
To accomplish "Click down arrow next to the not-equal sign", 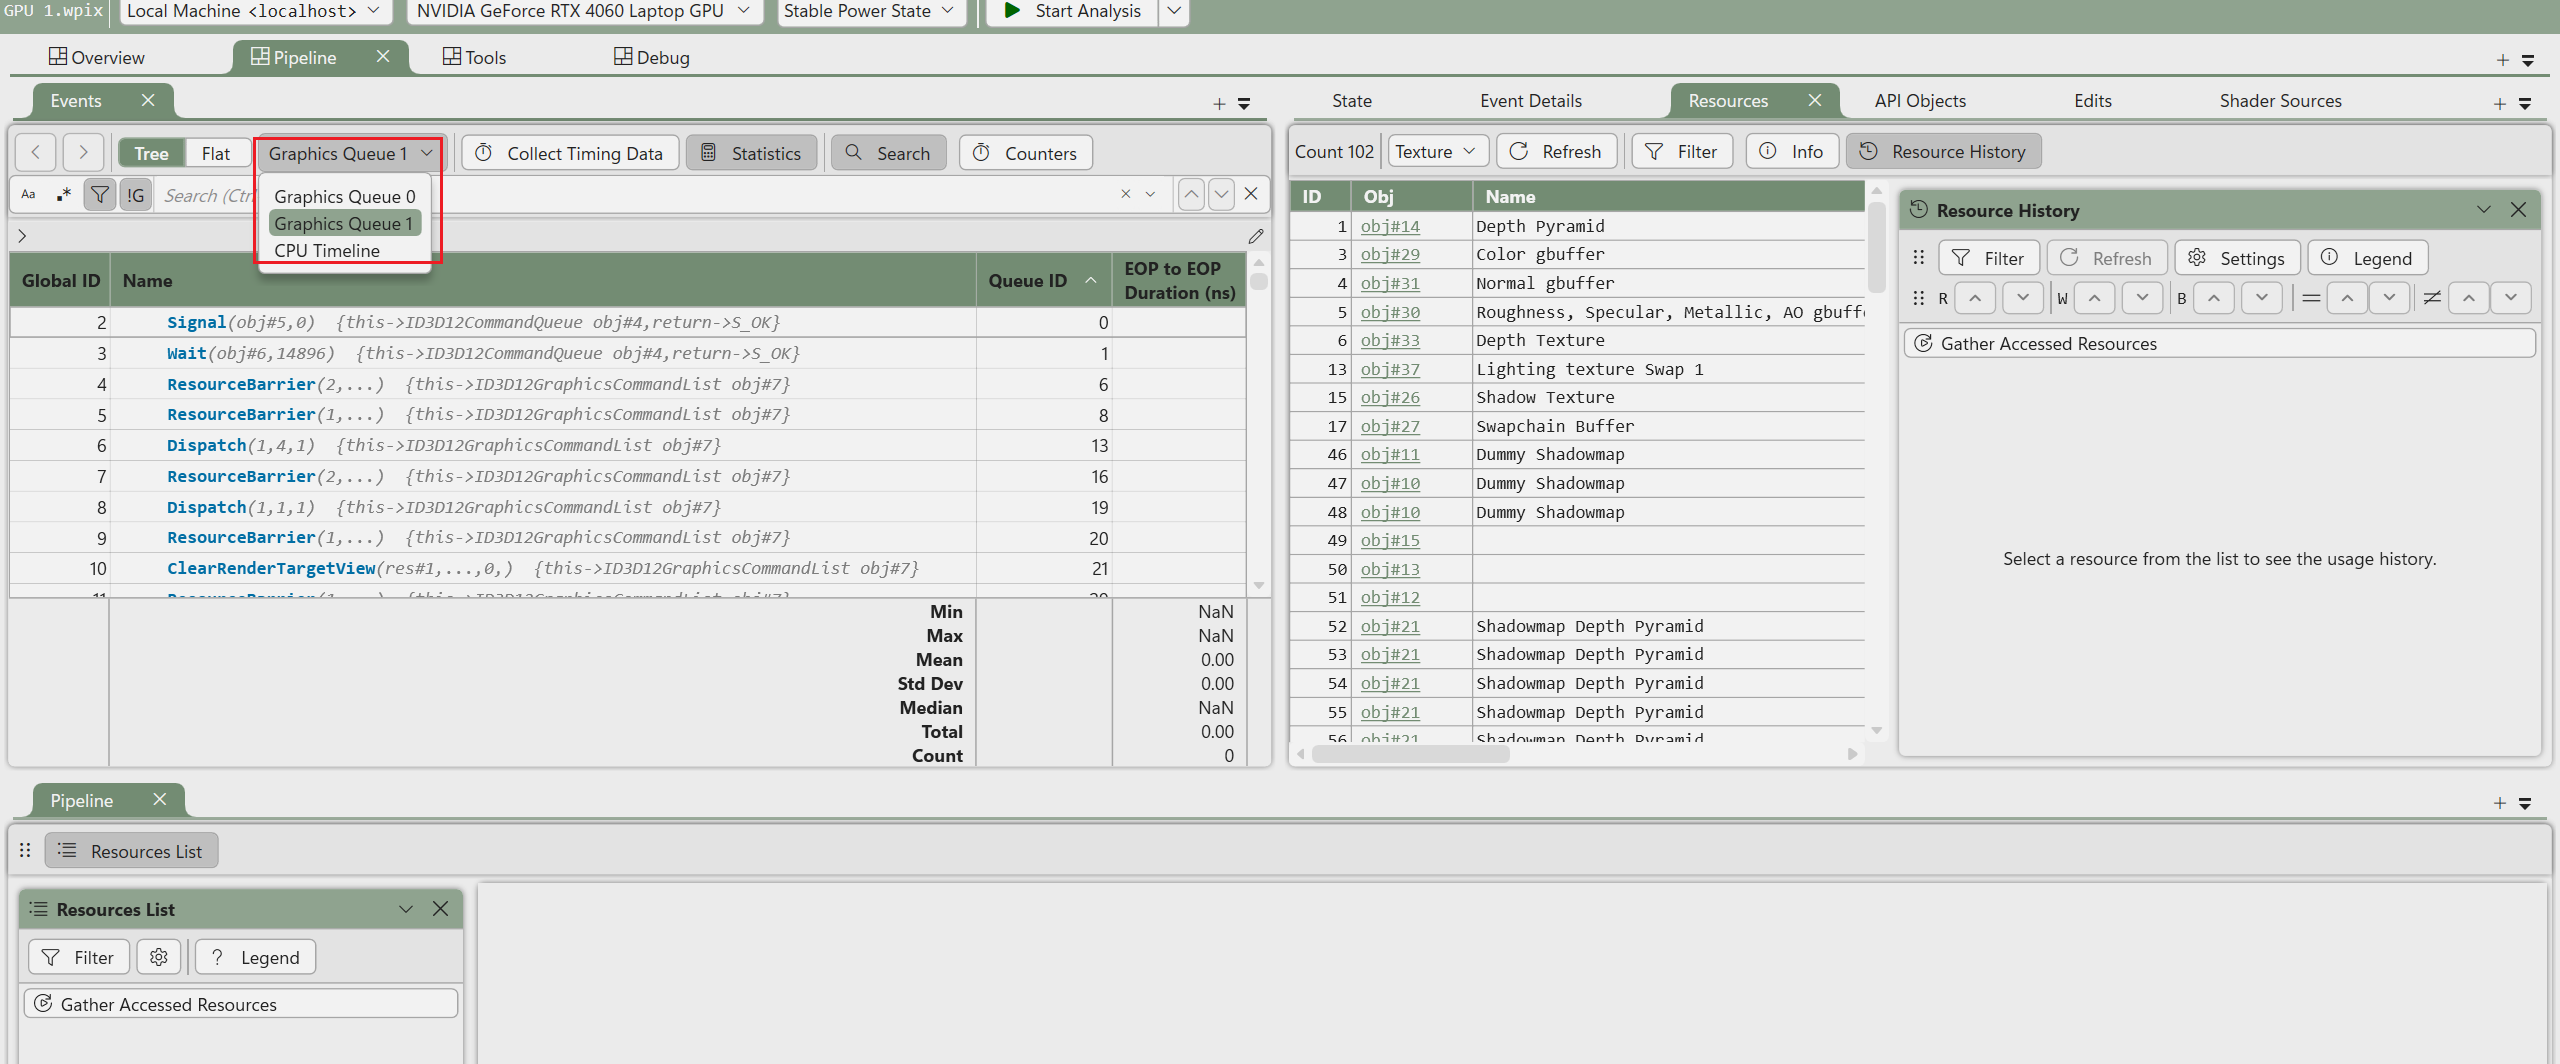I will tap(2510, 298).
